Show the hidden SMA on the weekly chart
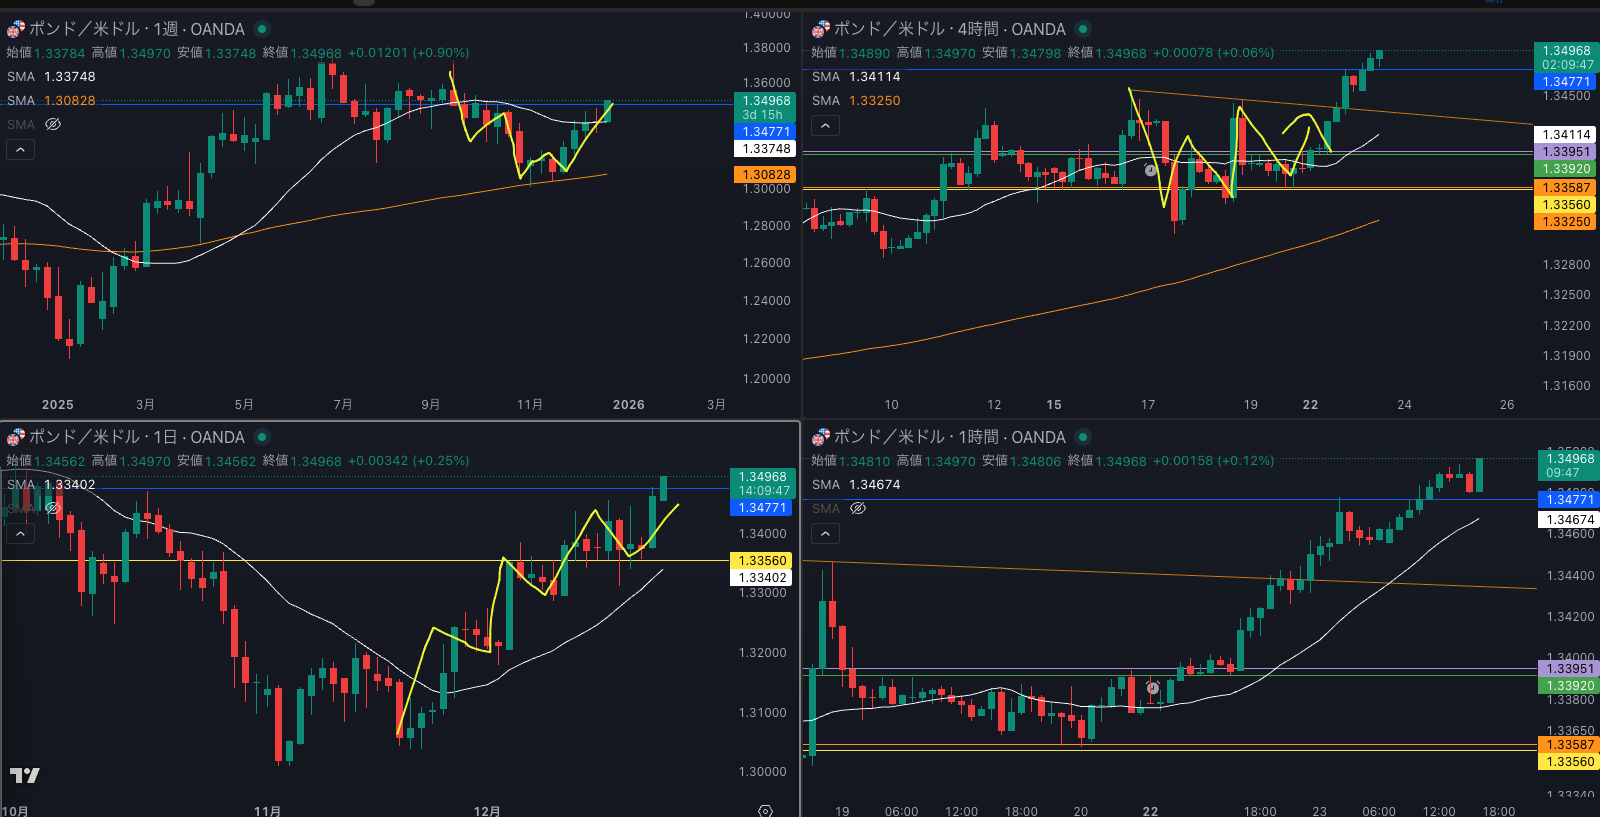Screen dimensions: 1600x817 (x=53, y=125)
